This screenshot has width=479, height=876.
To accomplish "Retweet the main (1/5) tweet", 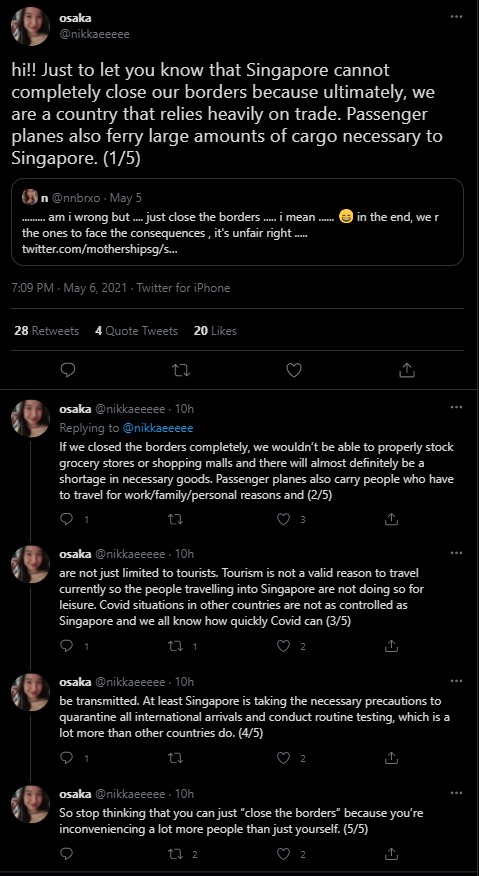I will 181,369.
